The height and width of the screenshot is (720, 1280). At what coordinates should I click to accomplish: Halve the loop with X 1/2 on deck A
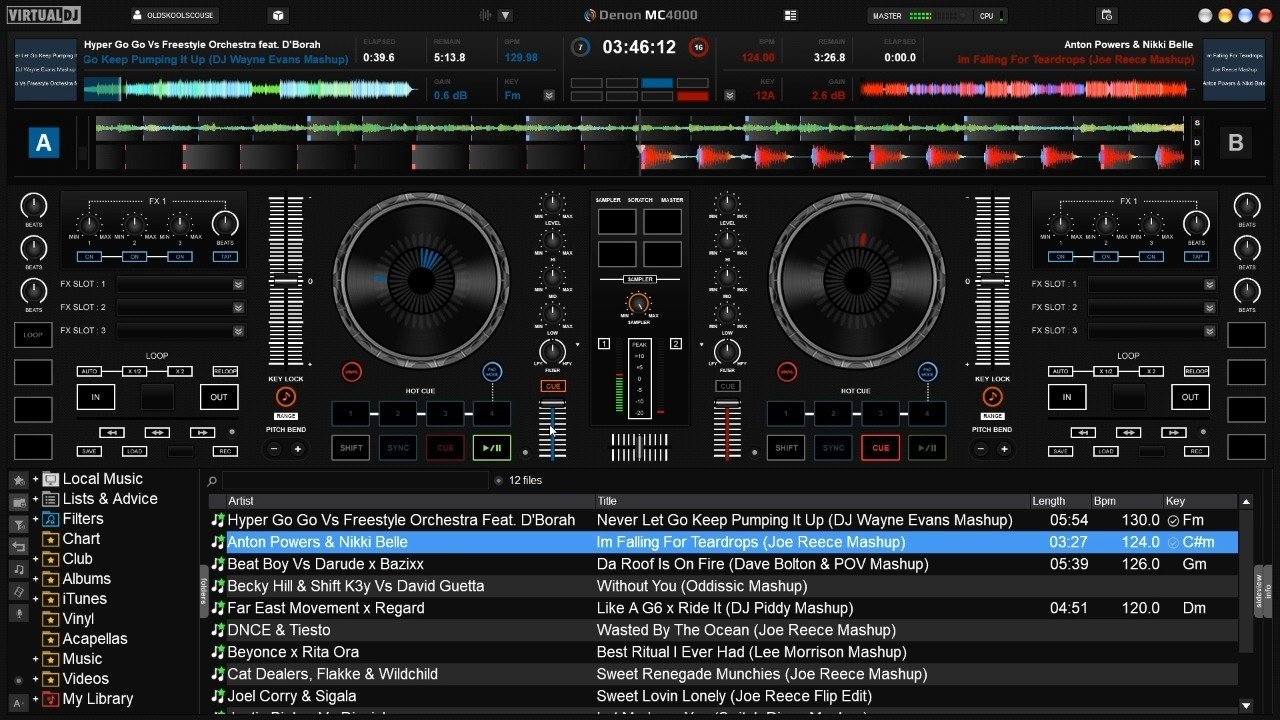tap(134, 371)
